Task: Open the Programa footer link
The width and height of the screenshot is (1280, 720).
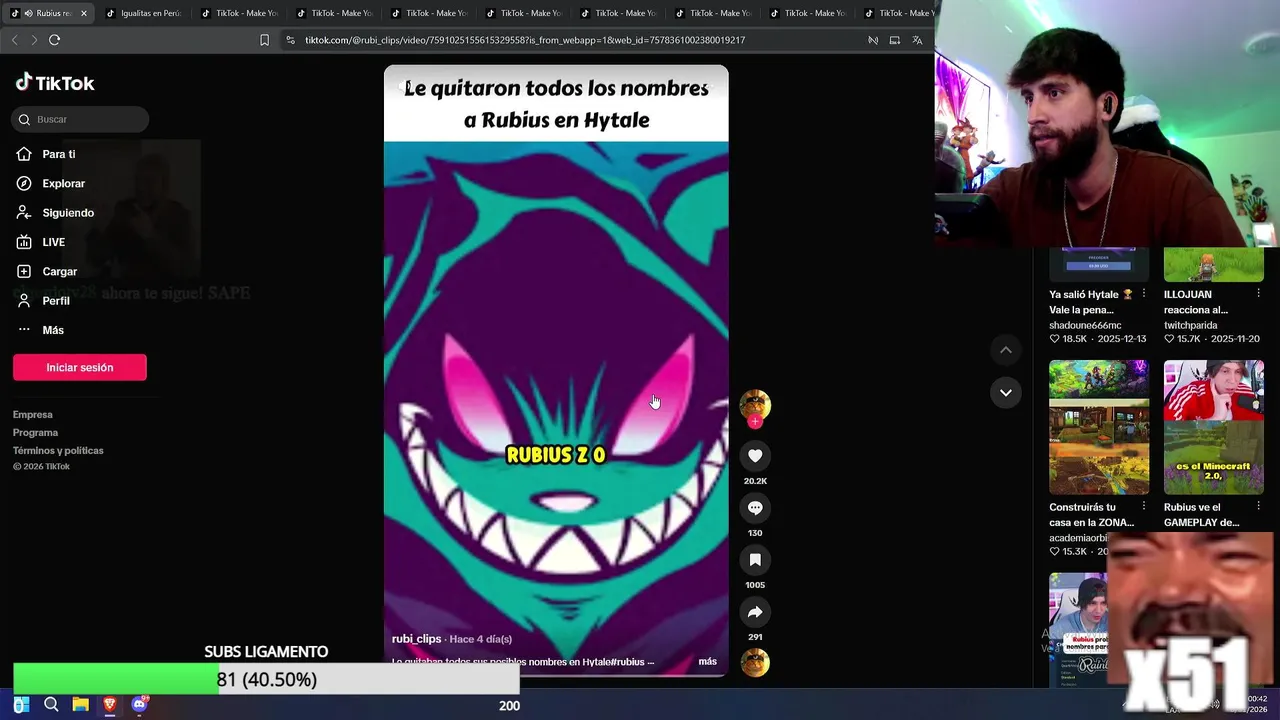Action: click(36, 432)
